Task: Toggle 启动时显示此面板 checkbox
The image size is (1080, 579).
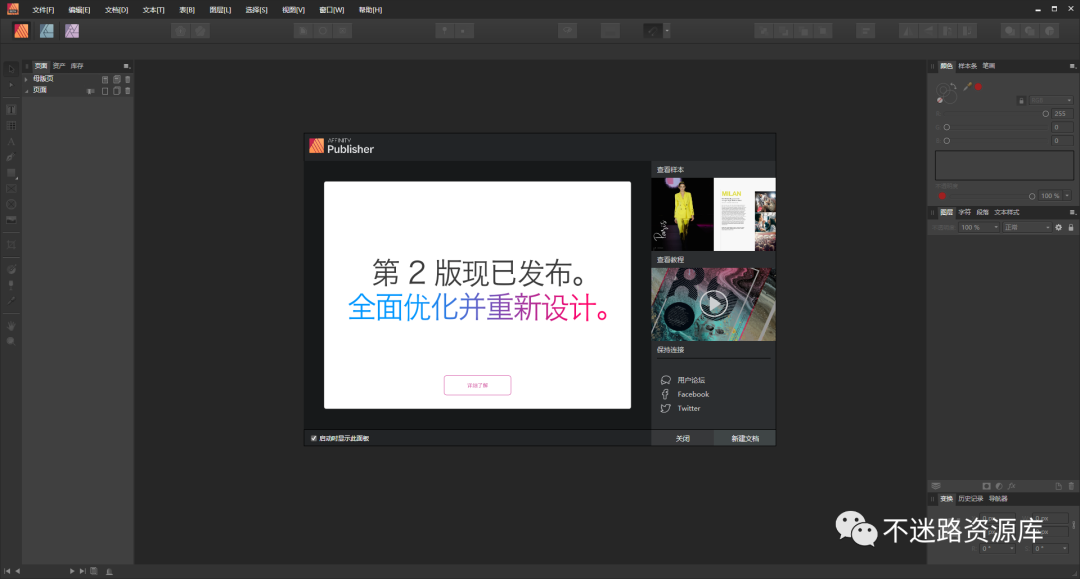Action: [x=314, y=438]
